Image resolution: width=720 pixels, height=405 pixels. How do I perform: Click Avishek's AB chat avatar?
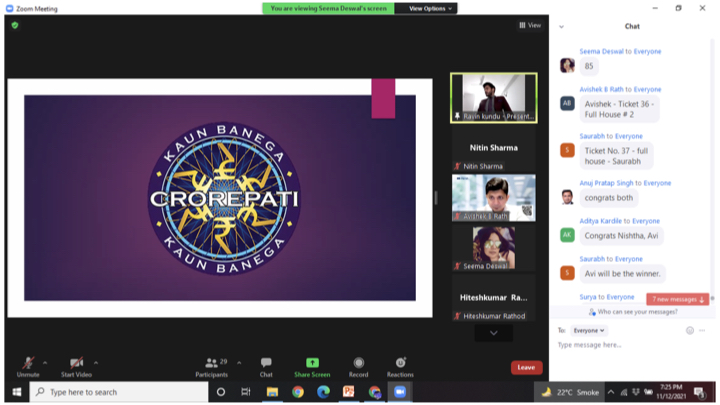(567, 103)
